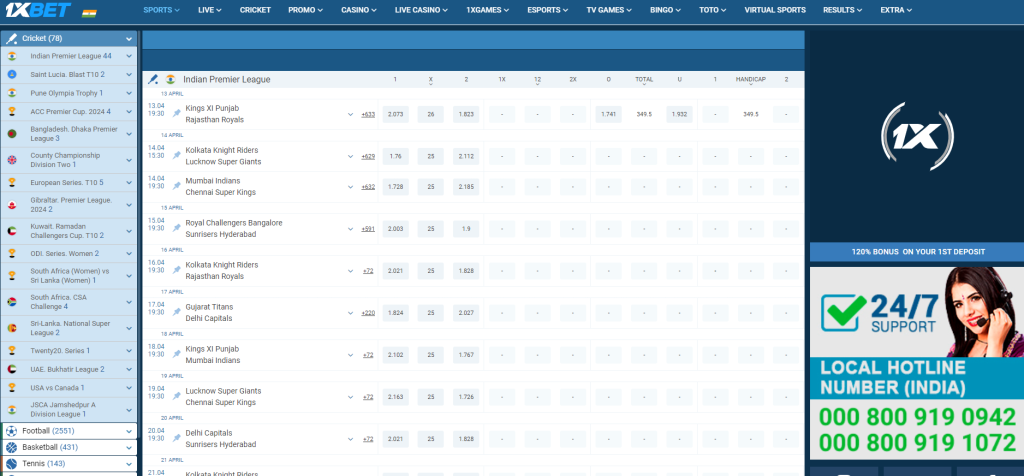Pin the Kings XI Punjab vs Mumbai Indians match
Viewport: 1024px width, 476px height.
tap(176, 354)
